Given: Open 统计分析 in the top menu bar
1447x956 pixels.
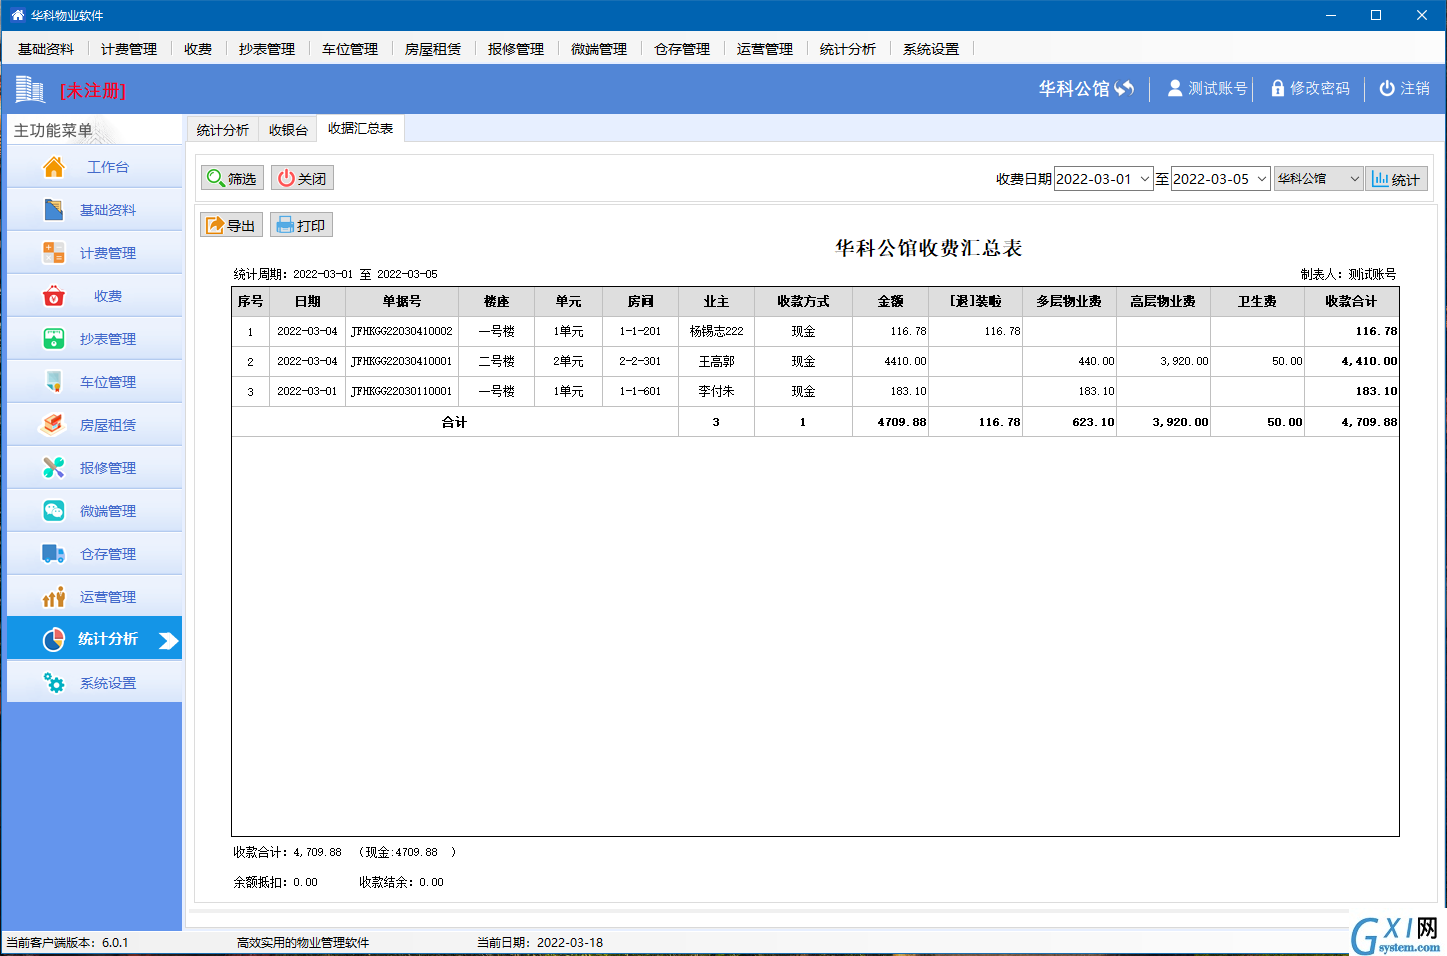Looking at the screenshot, I should click(x=848, y=49).
